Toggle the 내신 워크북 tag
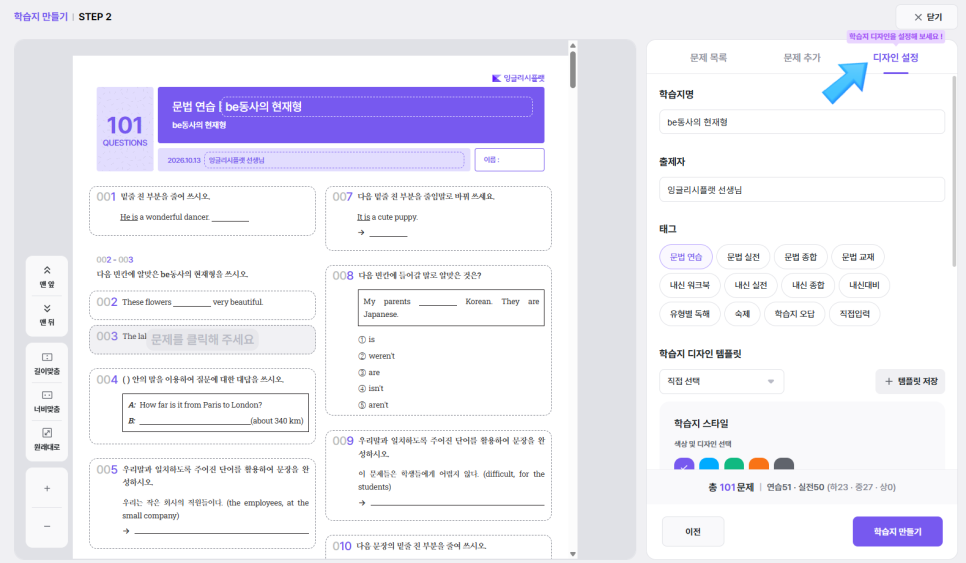The width and height of the screenshot is (966, 563). tap(689, 285)
